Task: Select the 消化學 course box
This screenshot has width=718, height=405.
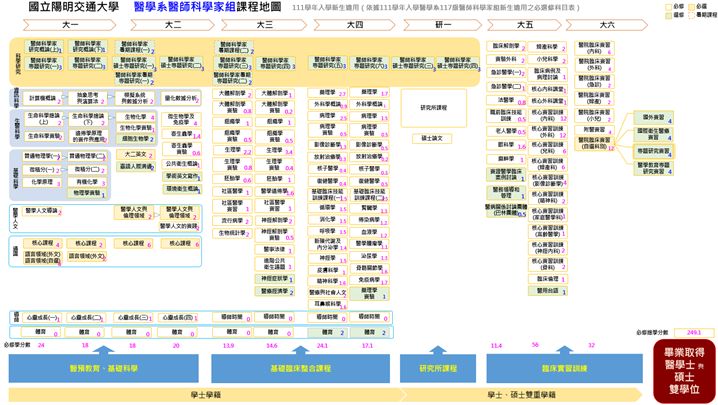Action: [x=327, y=220]
